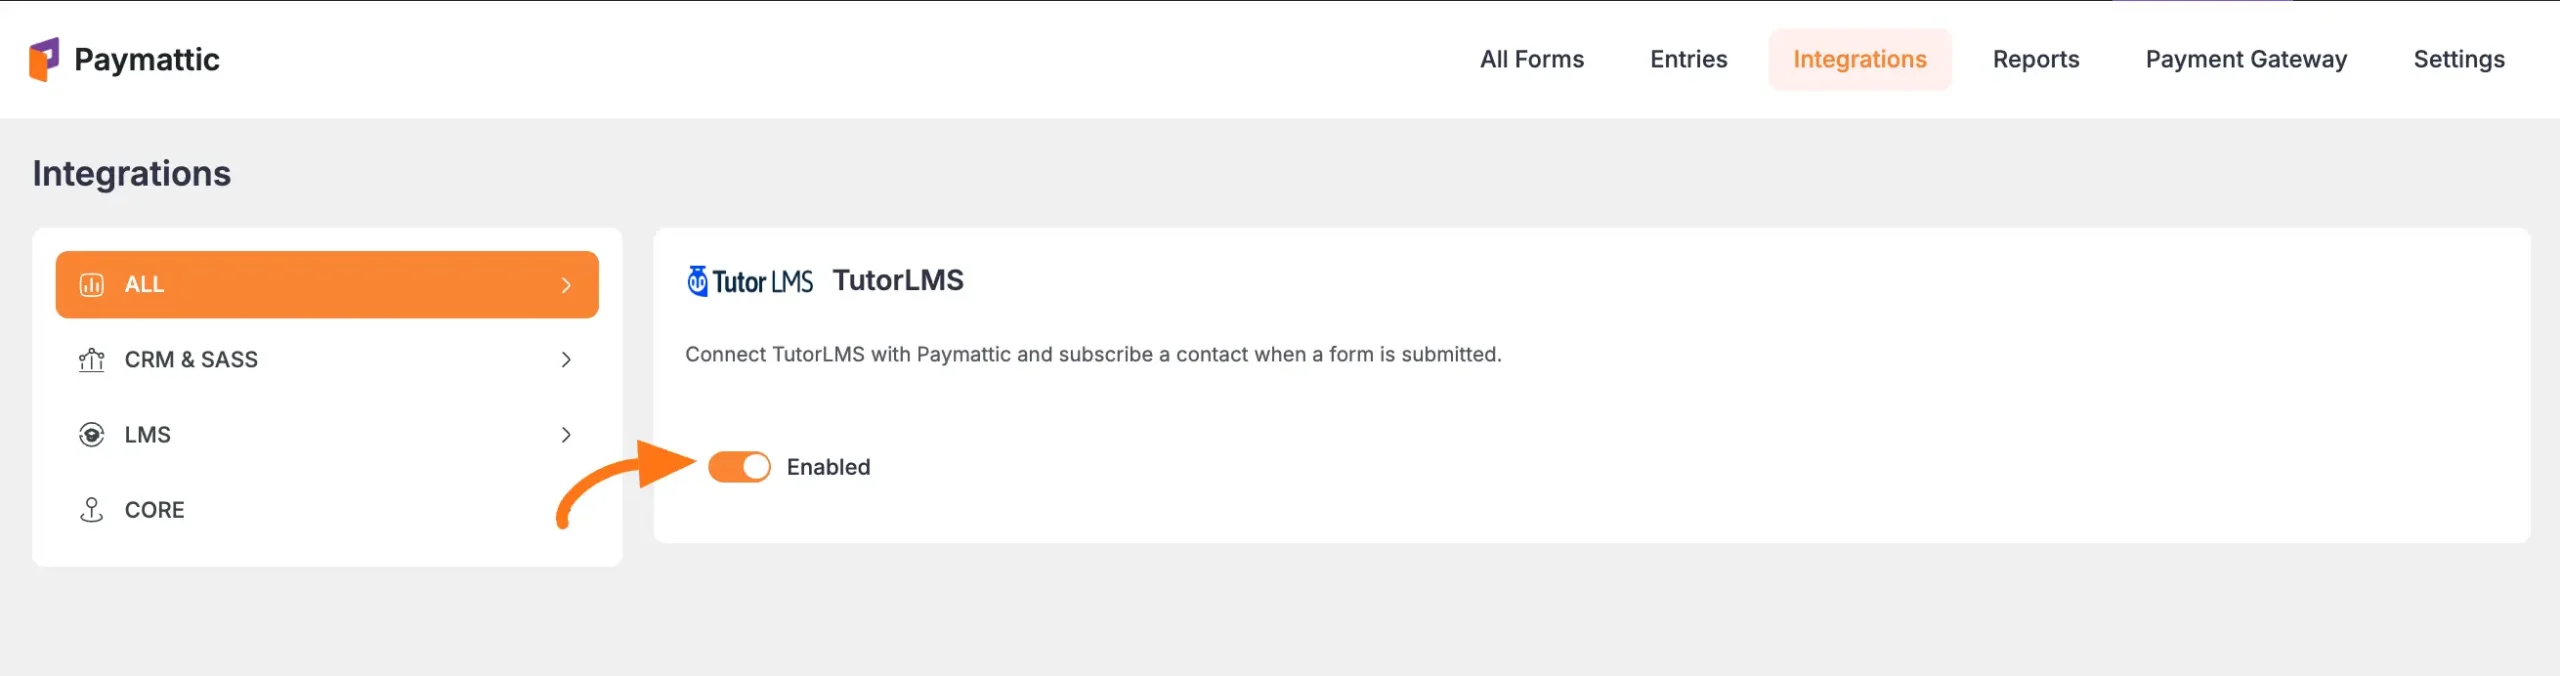Navigate to All Forms

[x=1532, y=59]
